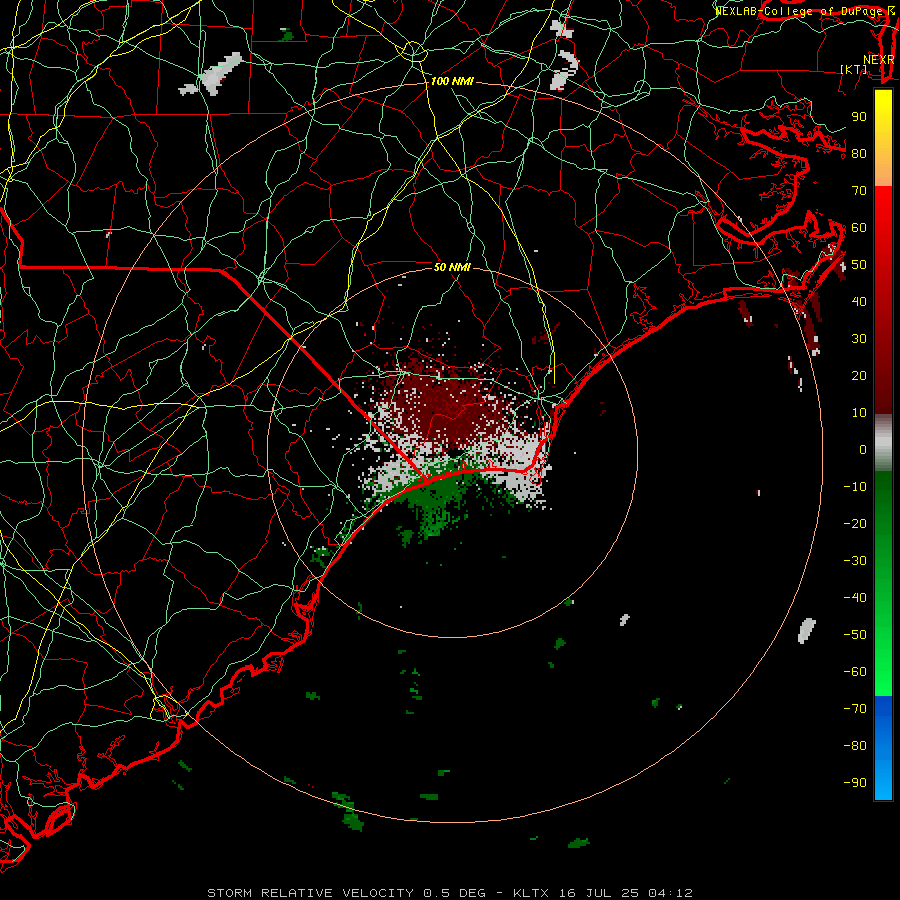Click the -90 value on velocity scale
The height and width of the screenshot is (900, 900).
855,783
